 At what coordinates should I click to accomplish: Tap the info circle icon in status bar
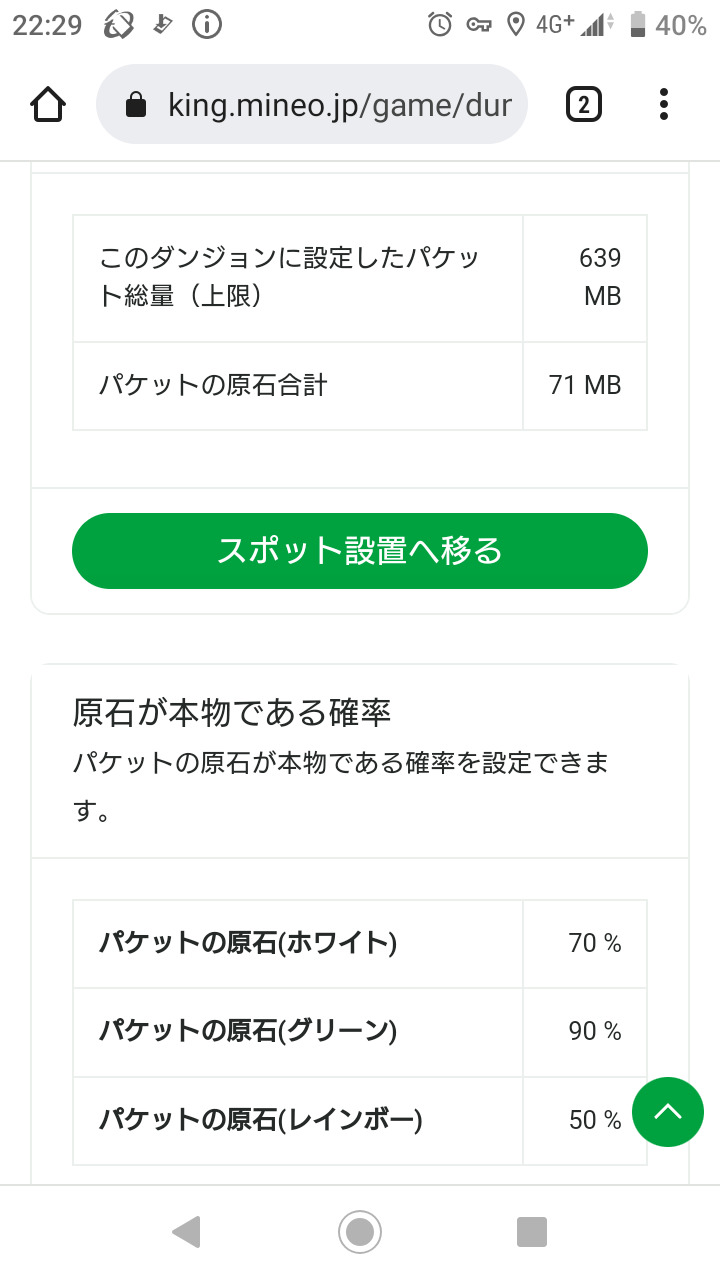[207, 25]
